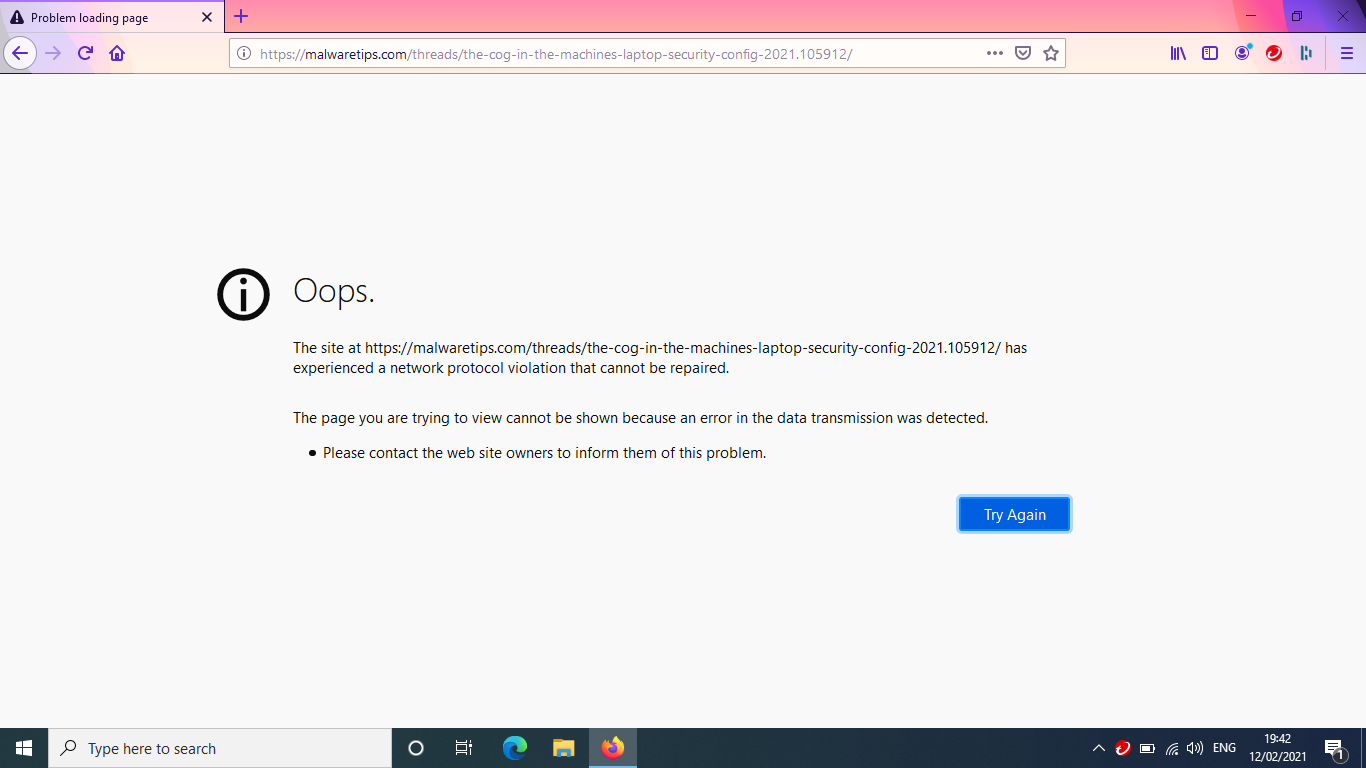
Task: Open Cortana from the taskbar
Action: pos(416,748)
